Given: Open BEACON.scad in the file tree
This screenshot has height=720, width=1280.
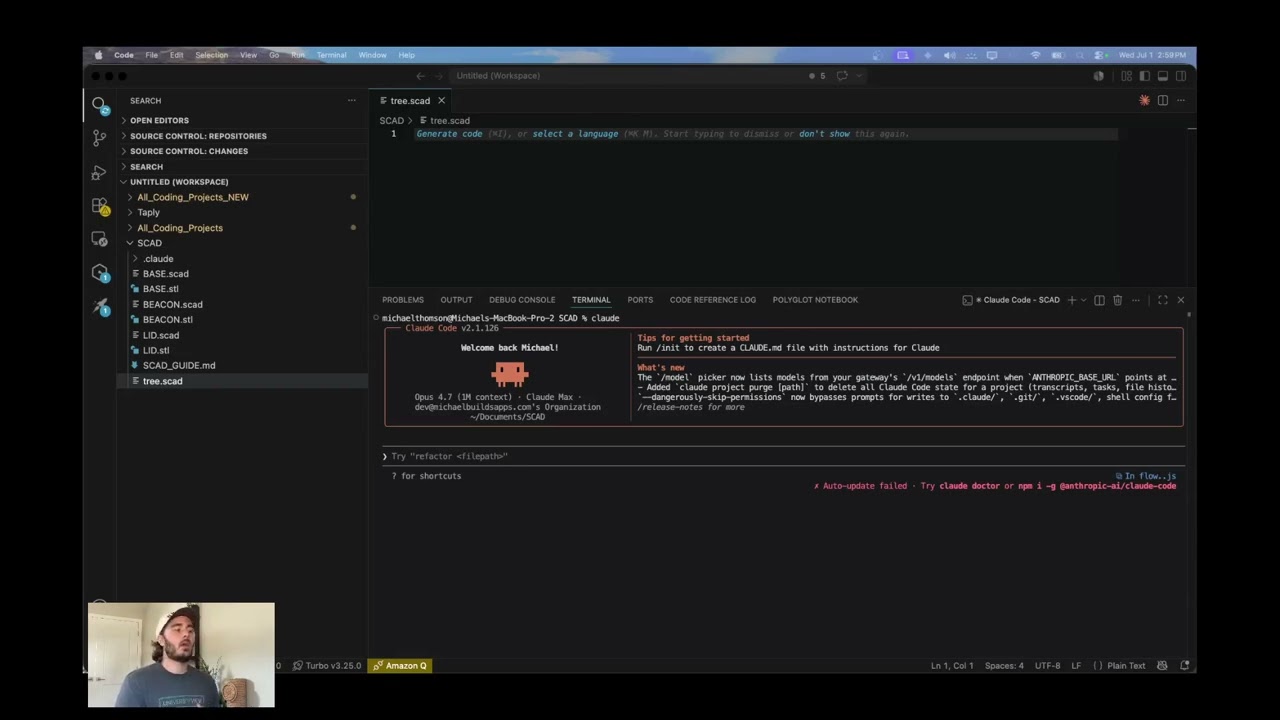Looking at the screenshot, I should point(172,304).
